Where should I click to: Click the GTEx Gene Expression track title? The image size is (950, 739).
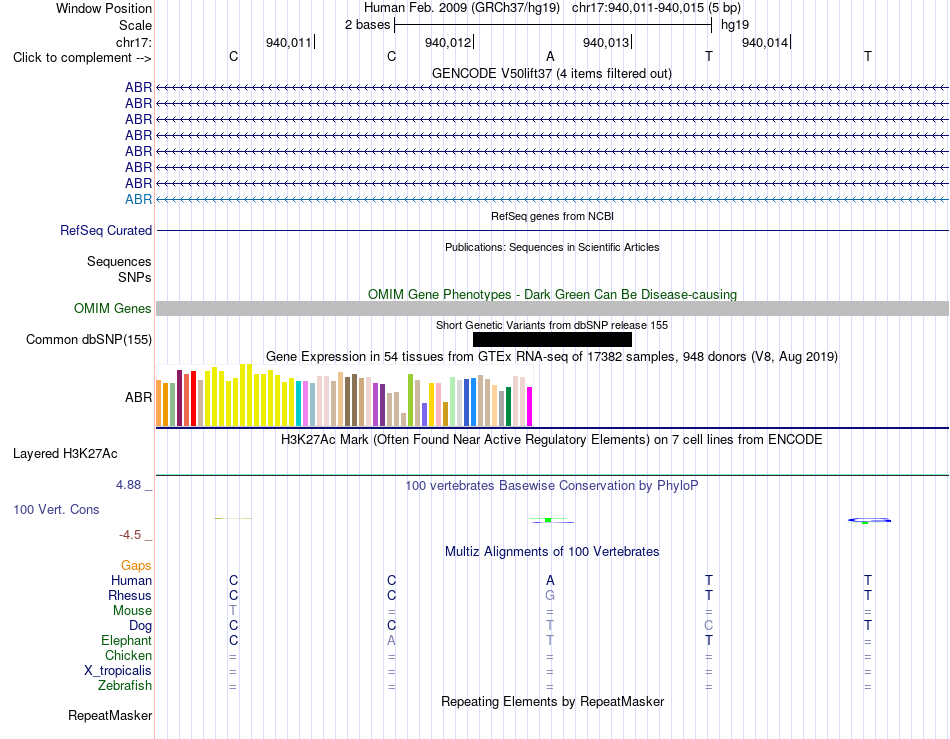[552, 356]
